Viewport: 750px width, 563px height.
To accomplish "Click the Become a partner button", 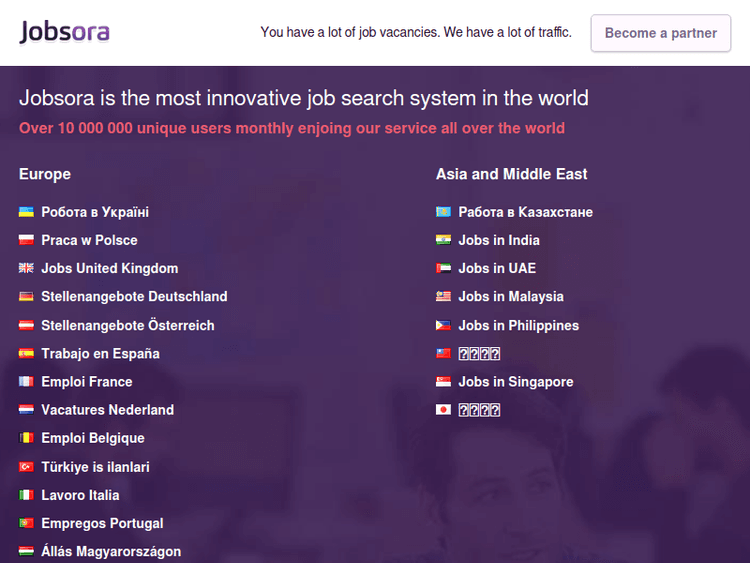I will click(661, 33).
